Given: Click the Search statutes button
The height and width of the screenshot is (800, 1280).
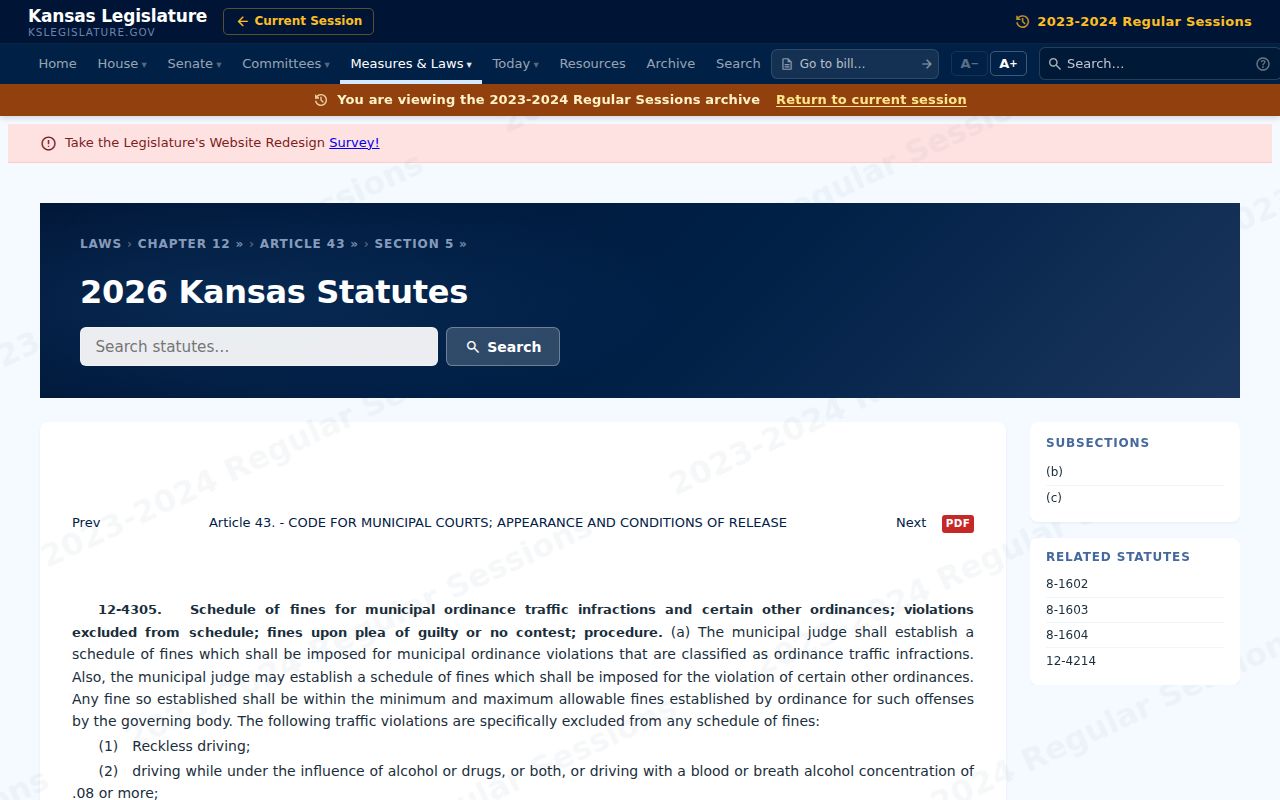Looking at the screenshot, I should pos(503,347).
